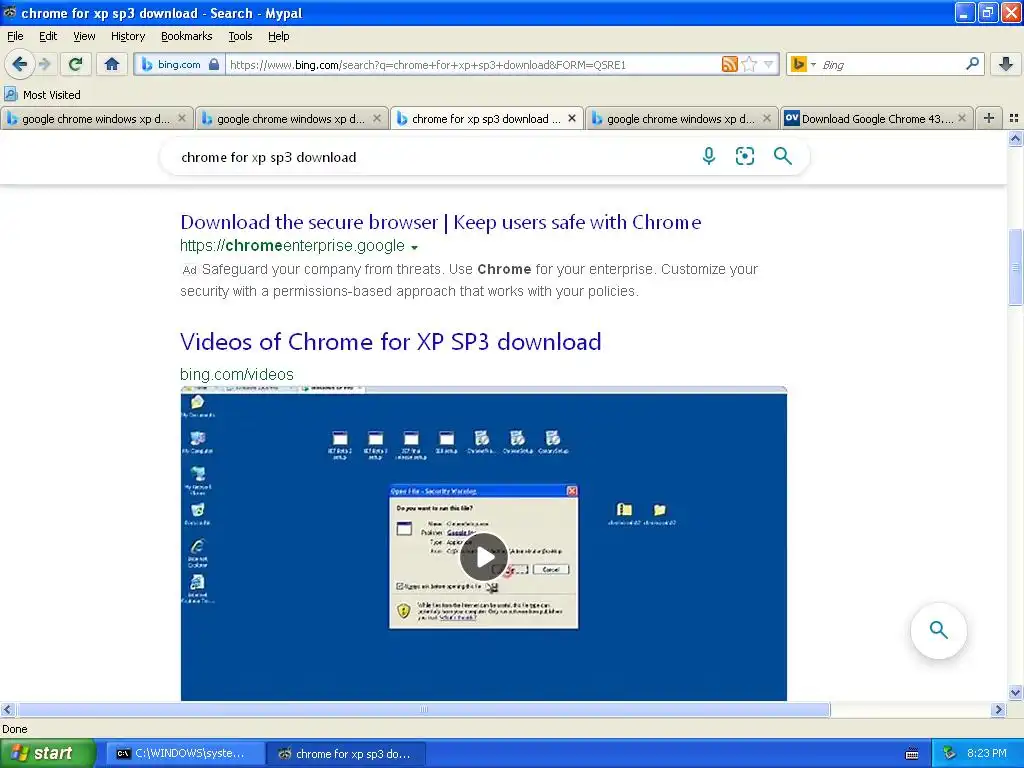Open the View menu
Viewport: 1024px width, 768px height.
coord(84,36)
